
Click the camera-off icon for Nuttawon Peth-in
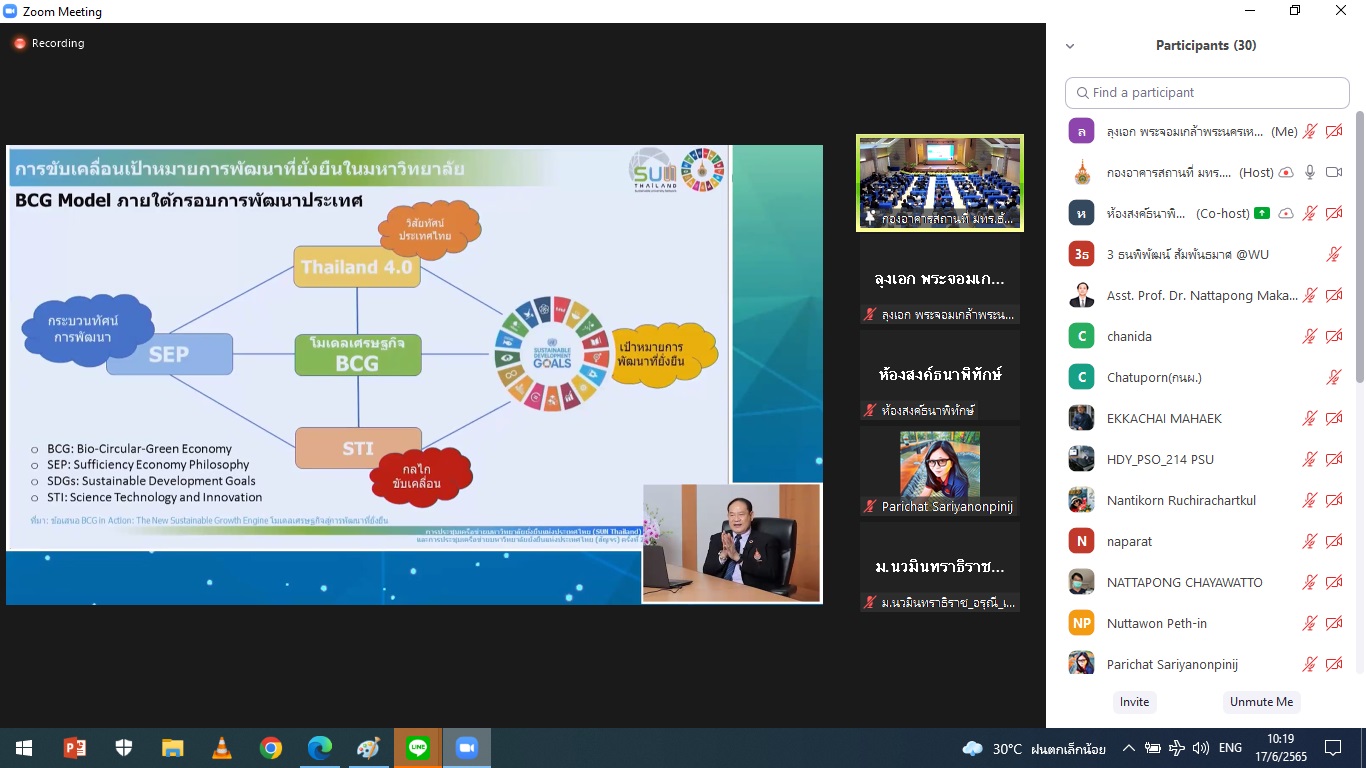point(1334,624)
